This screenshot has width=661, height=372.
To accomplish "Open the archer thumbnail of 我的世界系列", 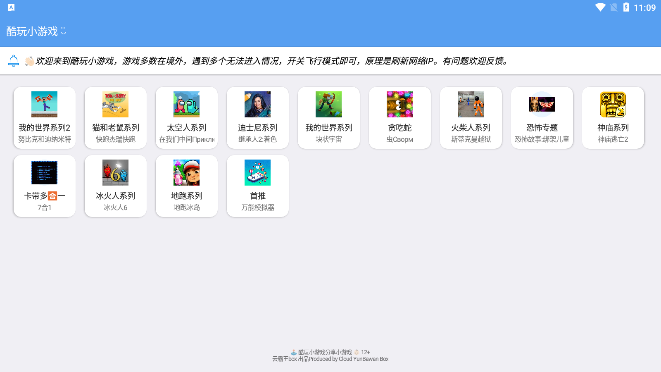I will point(329,104).
